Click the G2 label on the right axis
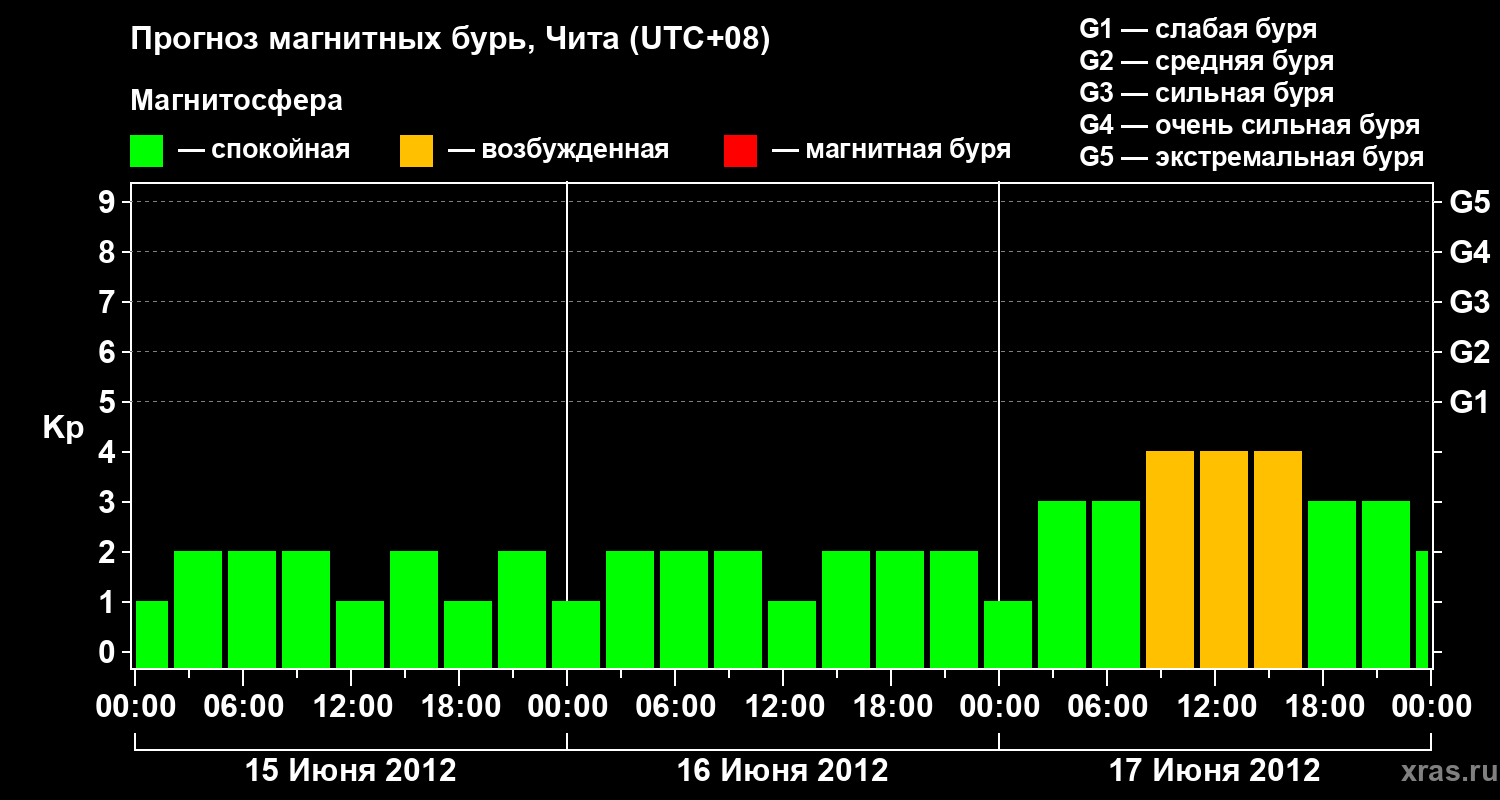This screenshot has height=800, width=1500. pos(1469,353)
